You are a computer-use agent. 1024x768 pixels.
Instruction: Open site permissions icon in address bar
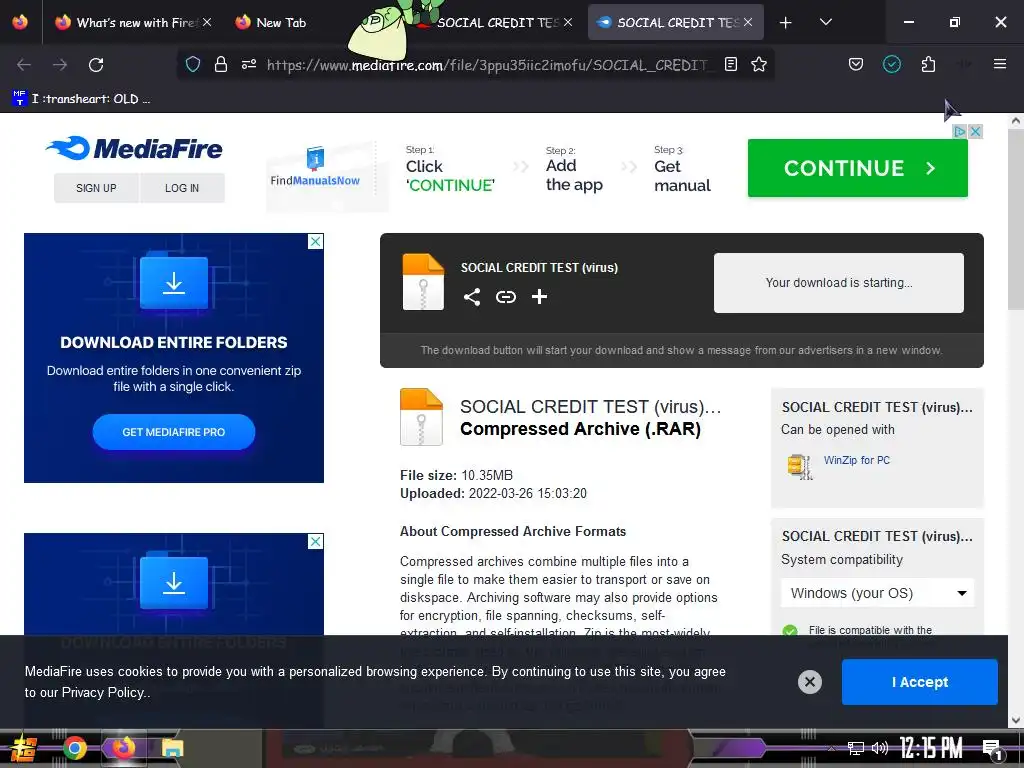(x=249, y=64)
